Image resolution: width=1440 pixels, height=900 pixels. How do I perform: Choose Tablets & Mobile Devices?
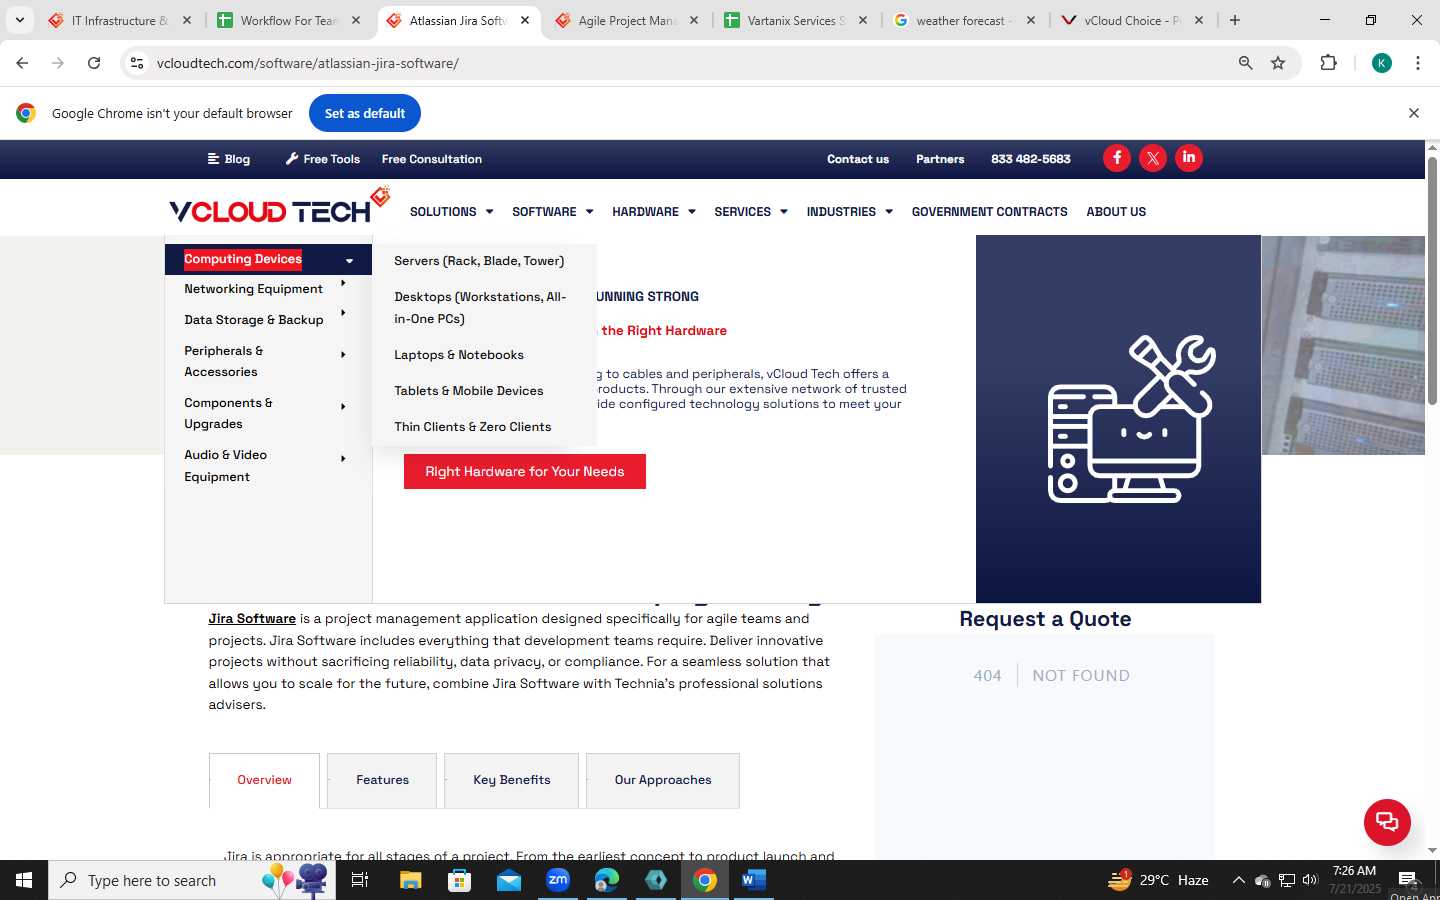tap(469, 391)
